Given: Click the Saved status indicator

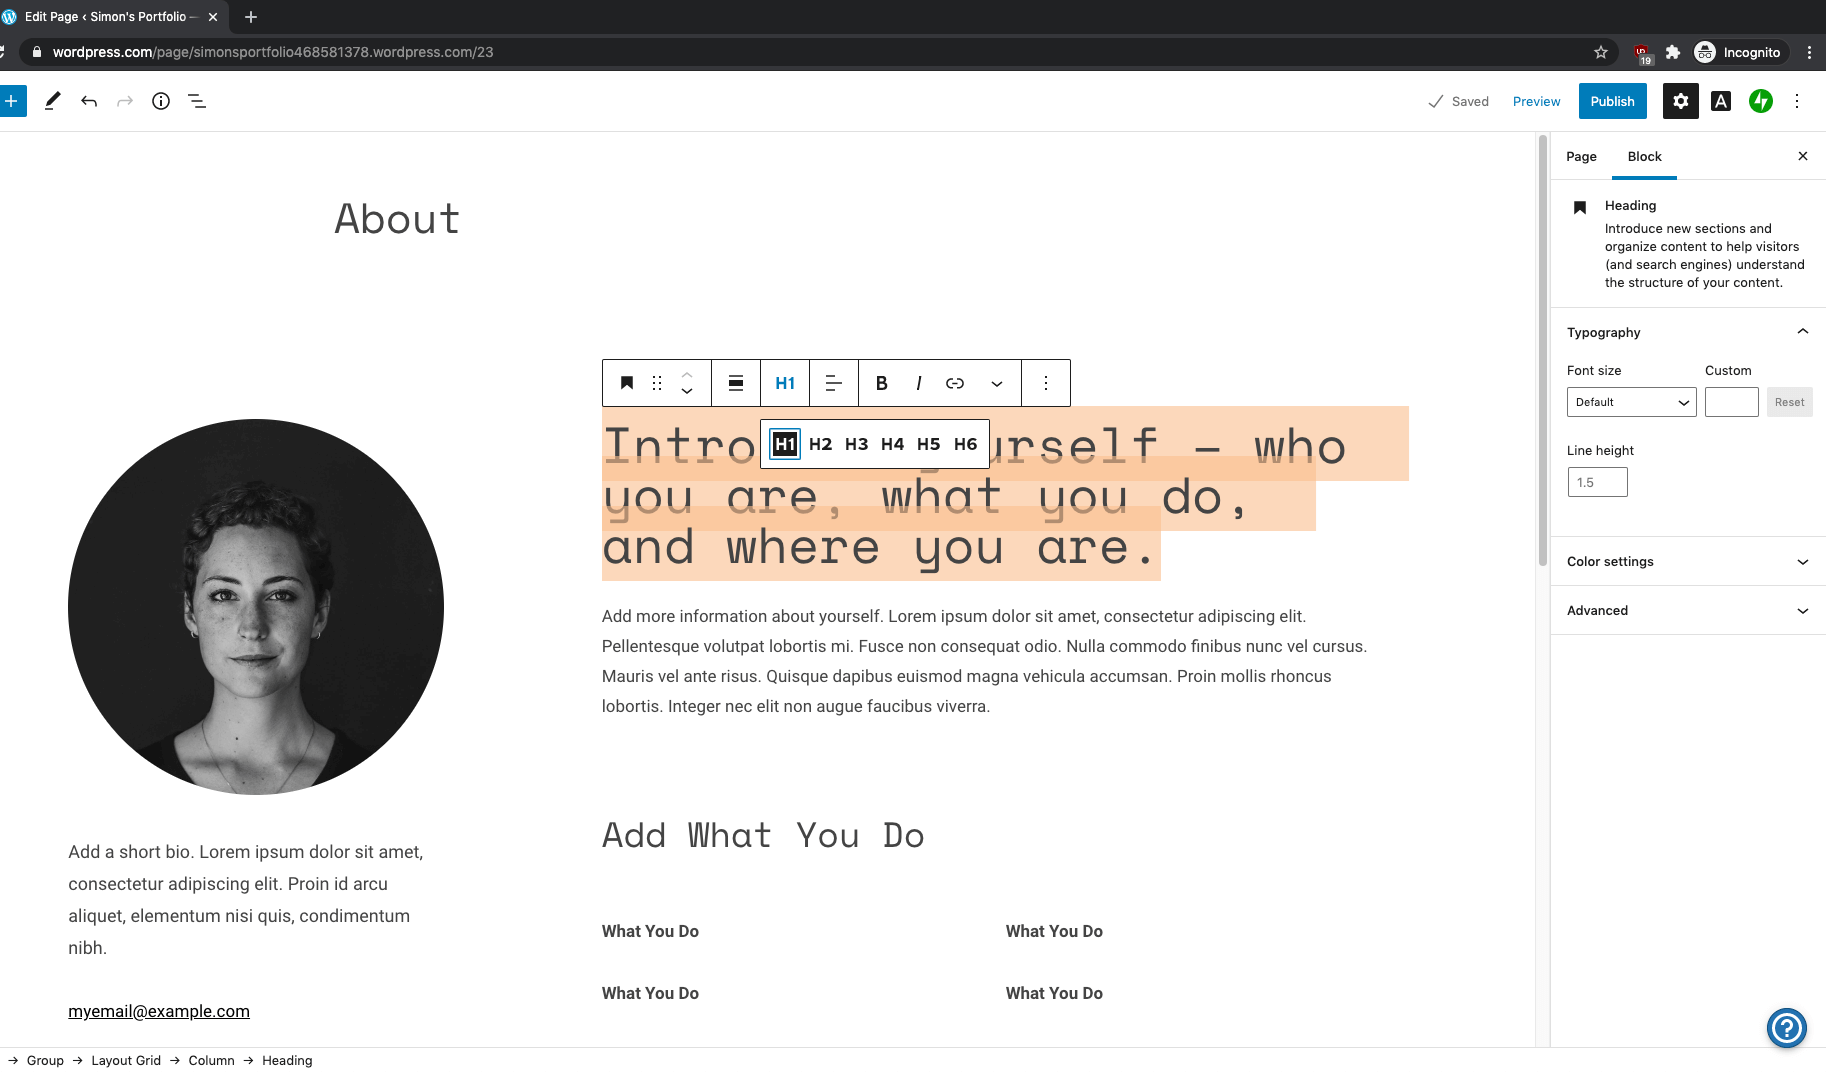Looking at the screenshot, I should 1458,101.
